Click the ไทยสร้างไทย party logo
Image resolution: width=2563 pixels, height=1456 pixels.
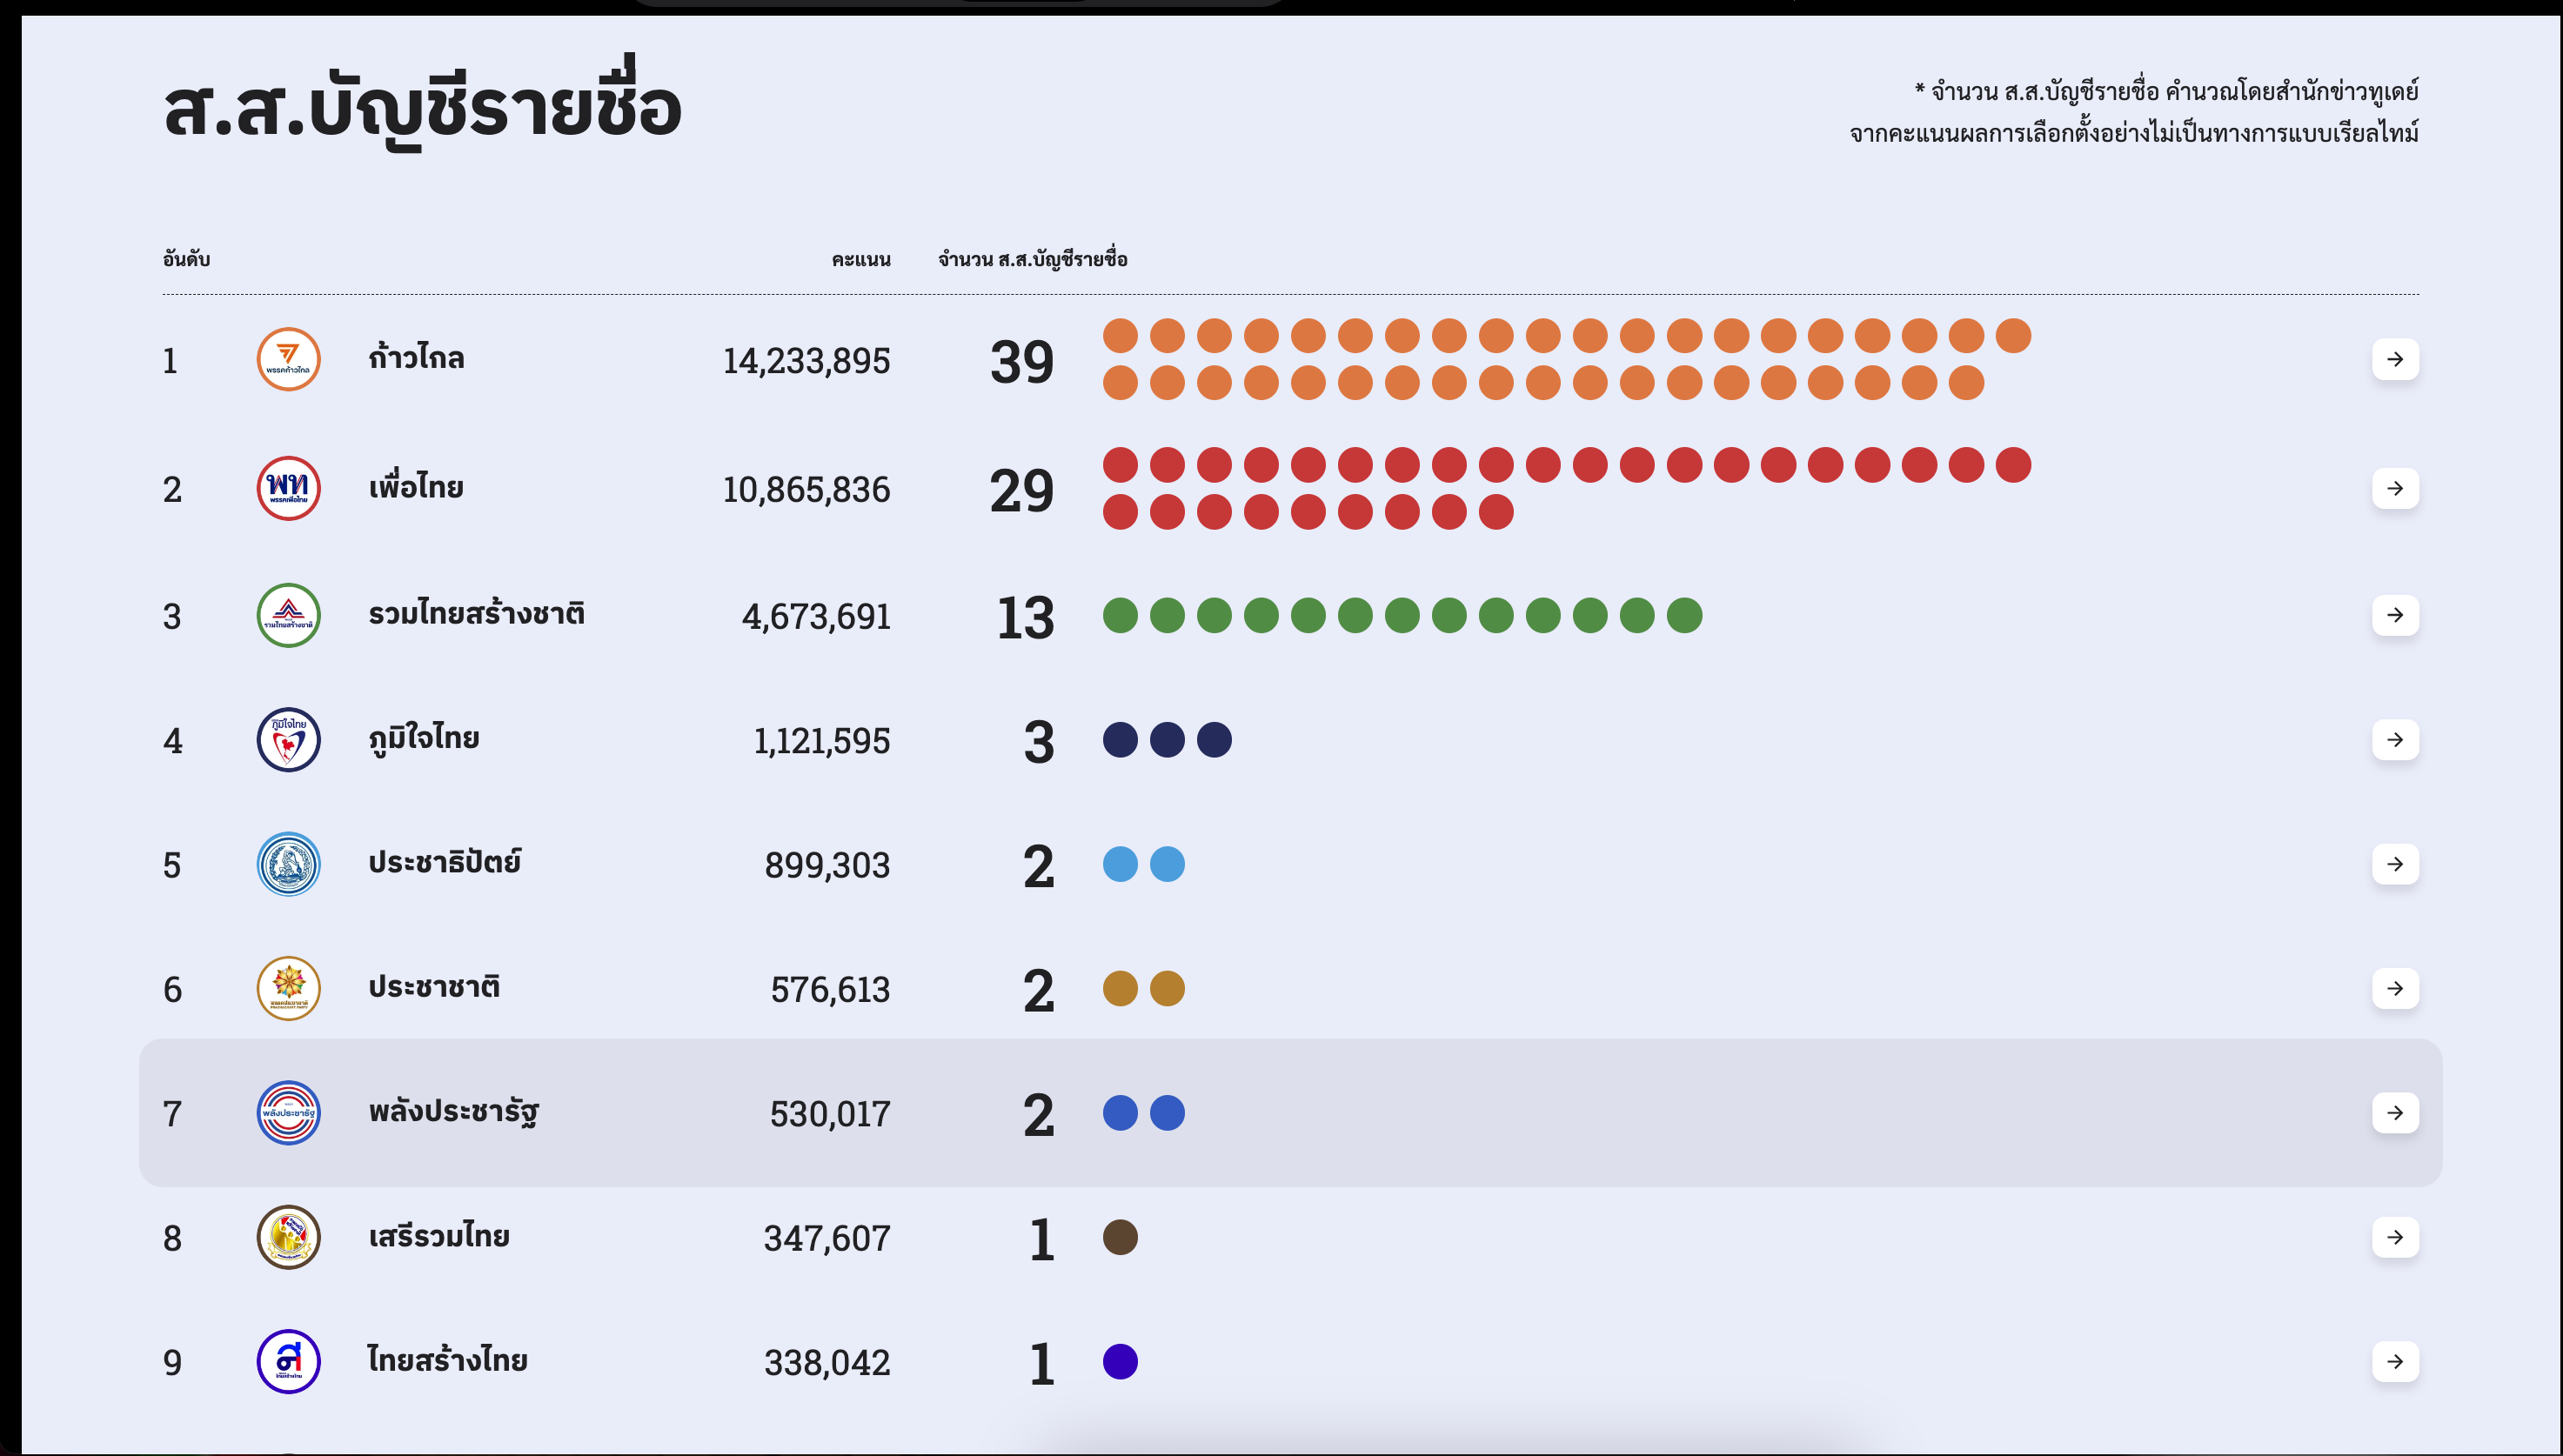pos(288,1361)
